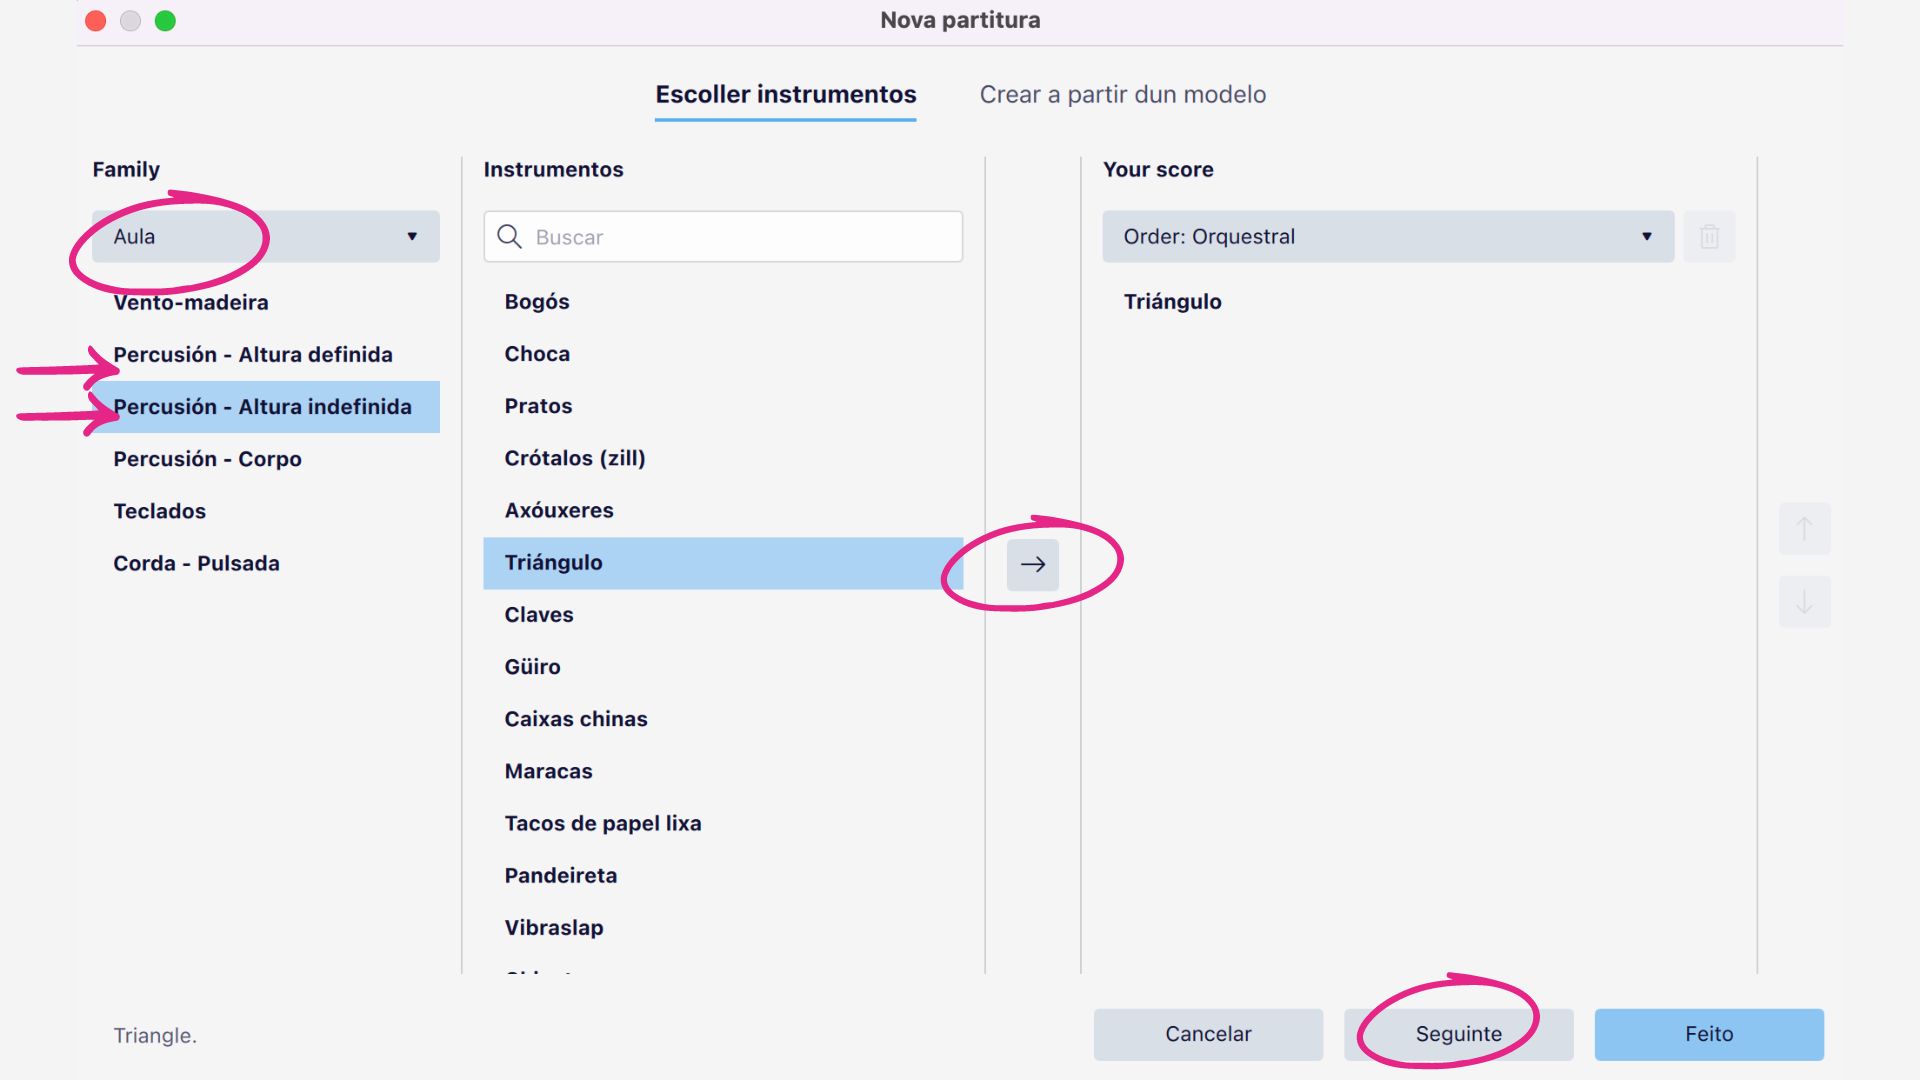
Task: Choose Teclados in the family list
Action: [160, 511]
